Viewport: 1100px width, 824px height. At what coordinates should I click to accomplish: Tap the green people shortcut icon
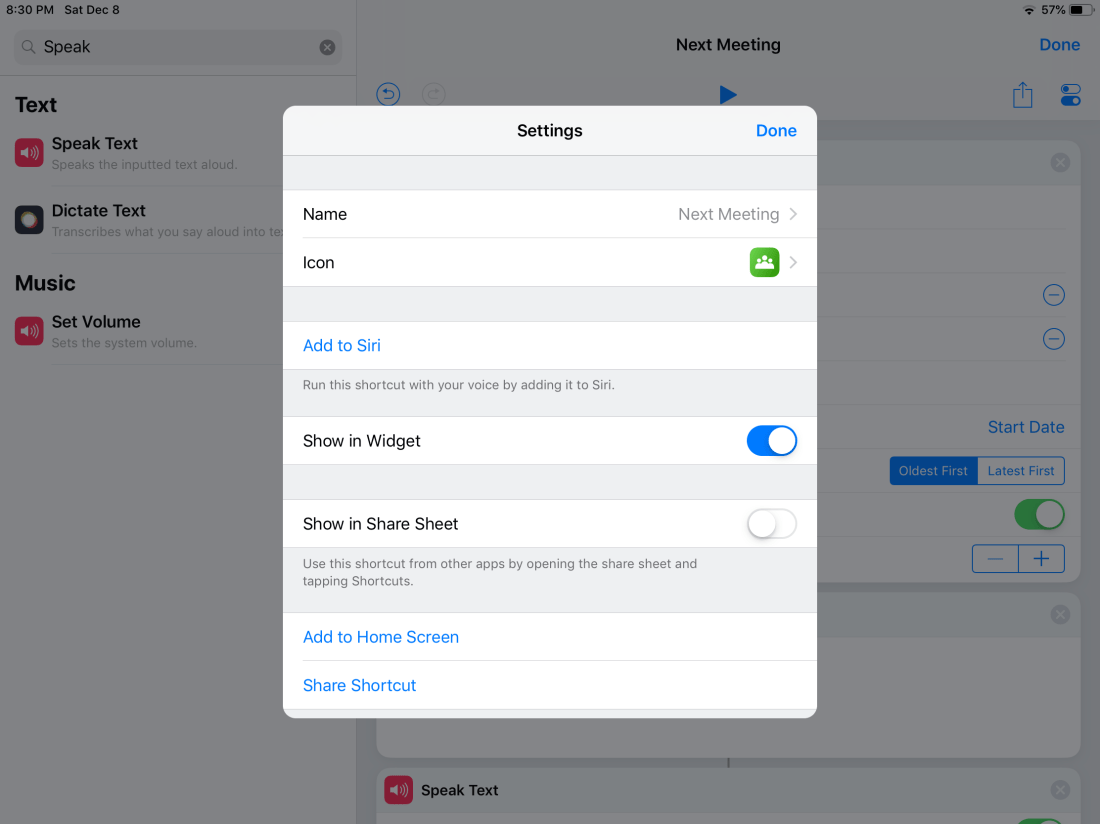coord(764,262)
